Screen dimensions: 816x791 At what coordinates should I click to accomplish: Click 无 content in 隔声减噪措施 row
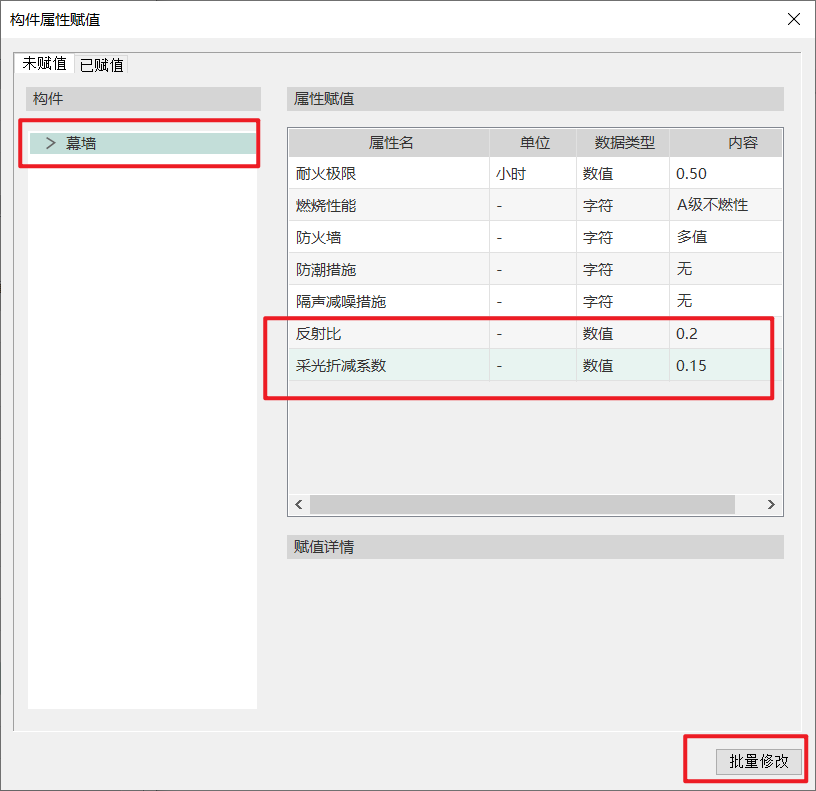[x=725, y=301]
